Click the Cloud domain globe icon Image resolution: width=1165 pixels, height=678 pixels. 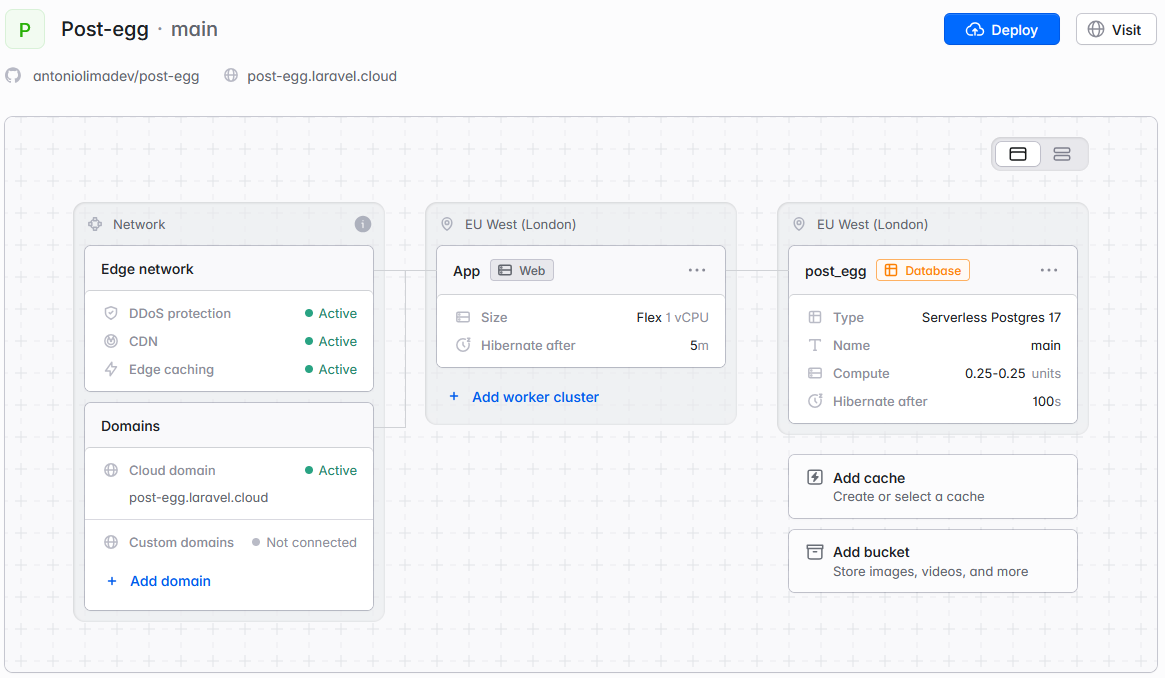pyautogui.click(x=111, y=470)
